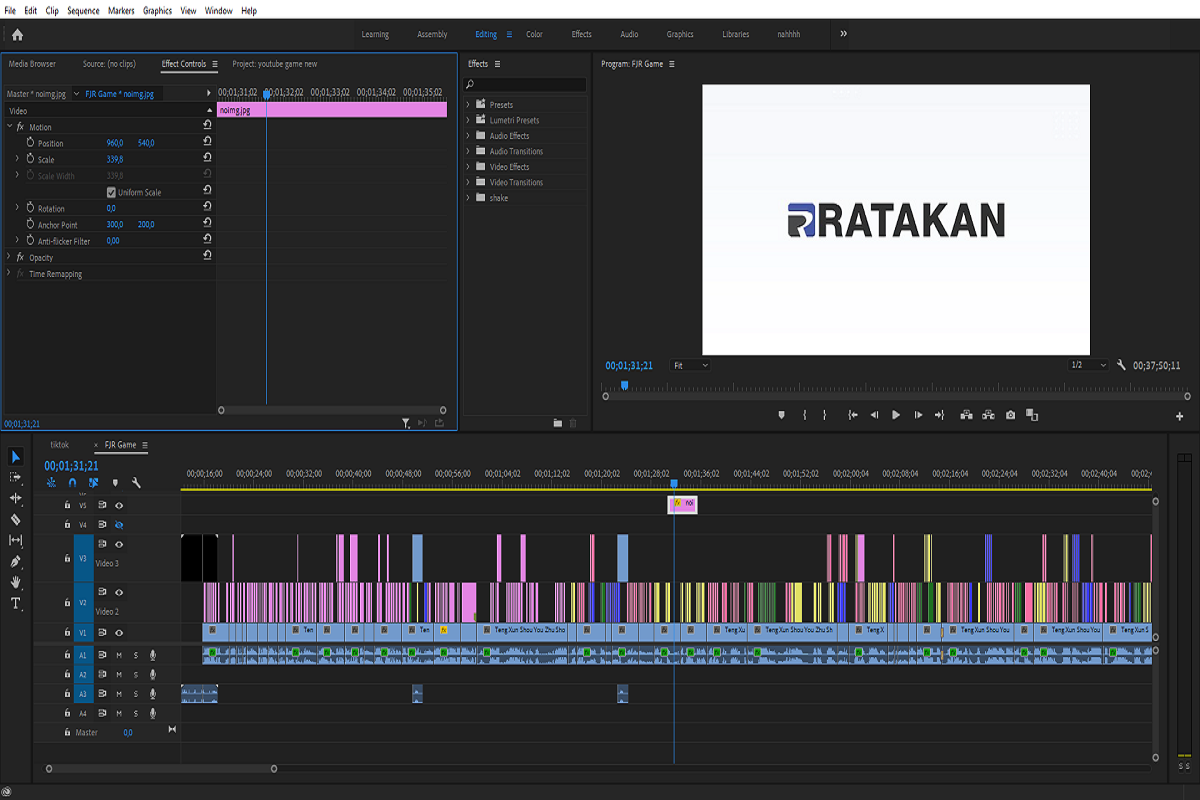
Task: Toggle insert sequences as nests button
Action: 51,483
